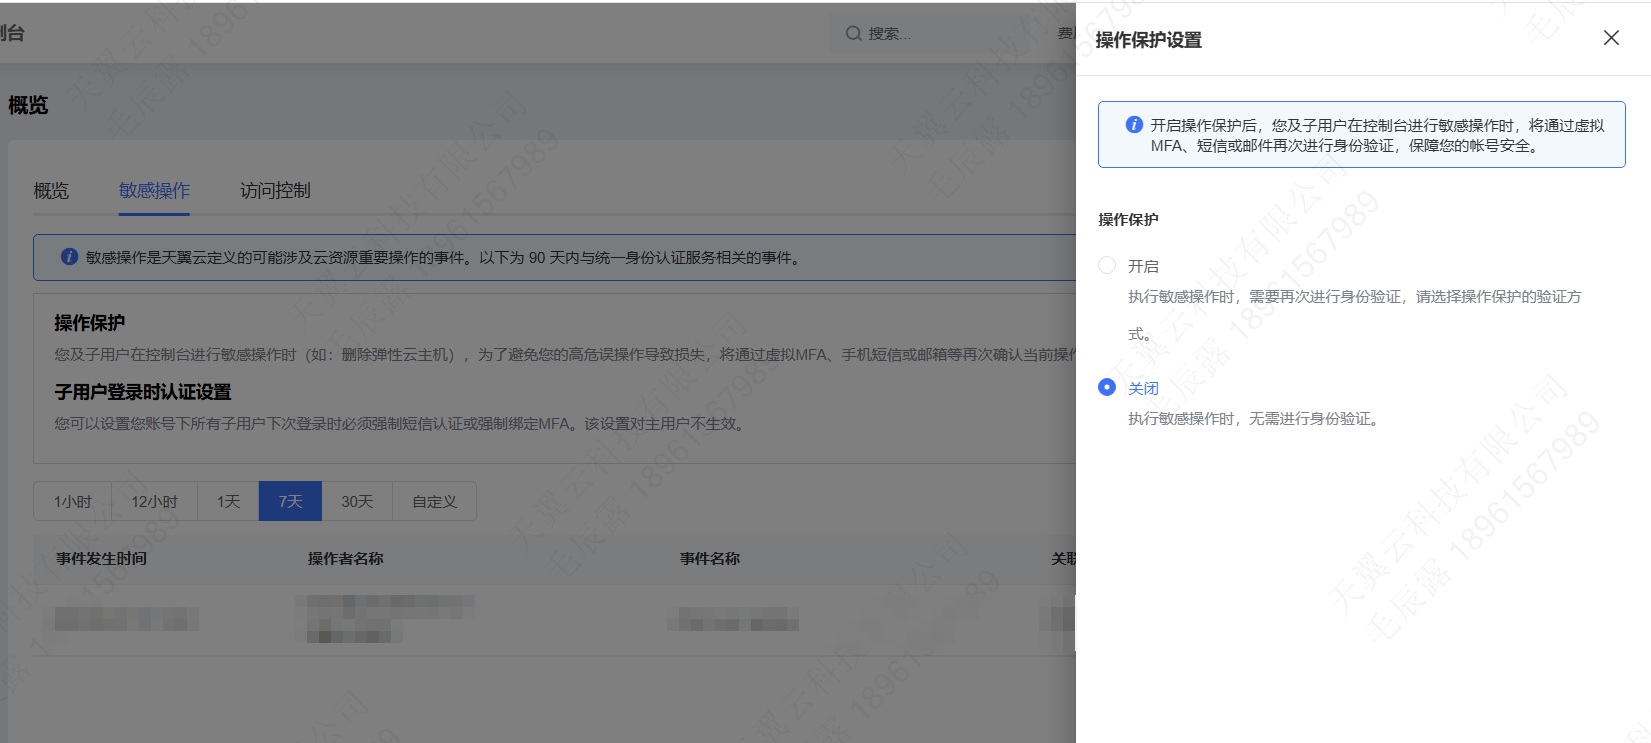Screen dimensions: 1651x743
Task: Set the time range to 30天
Action: (x=357, y=501)
